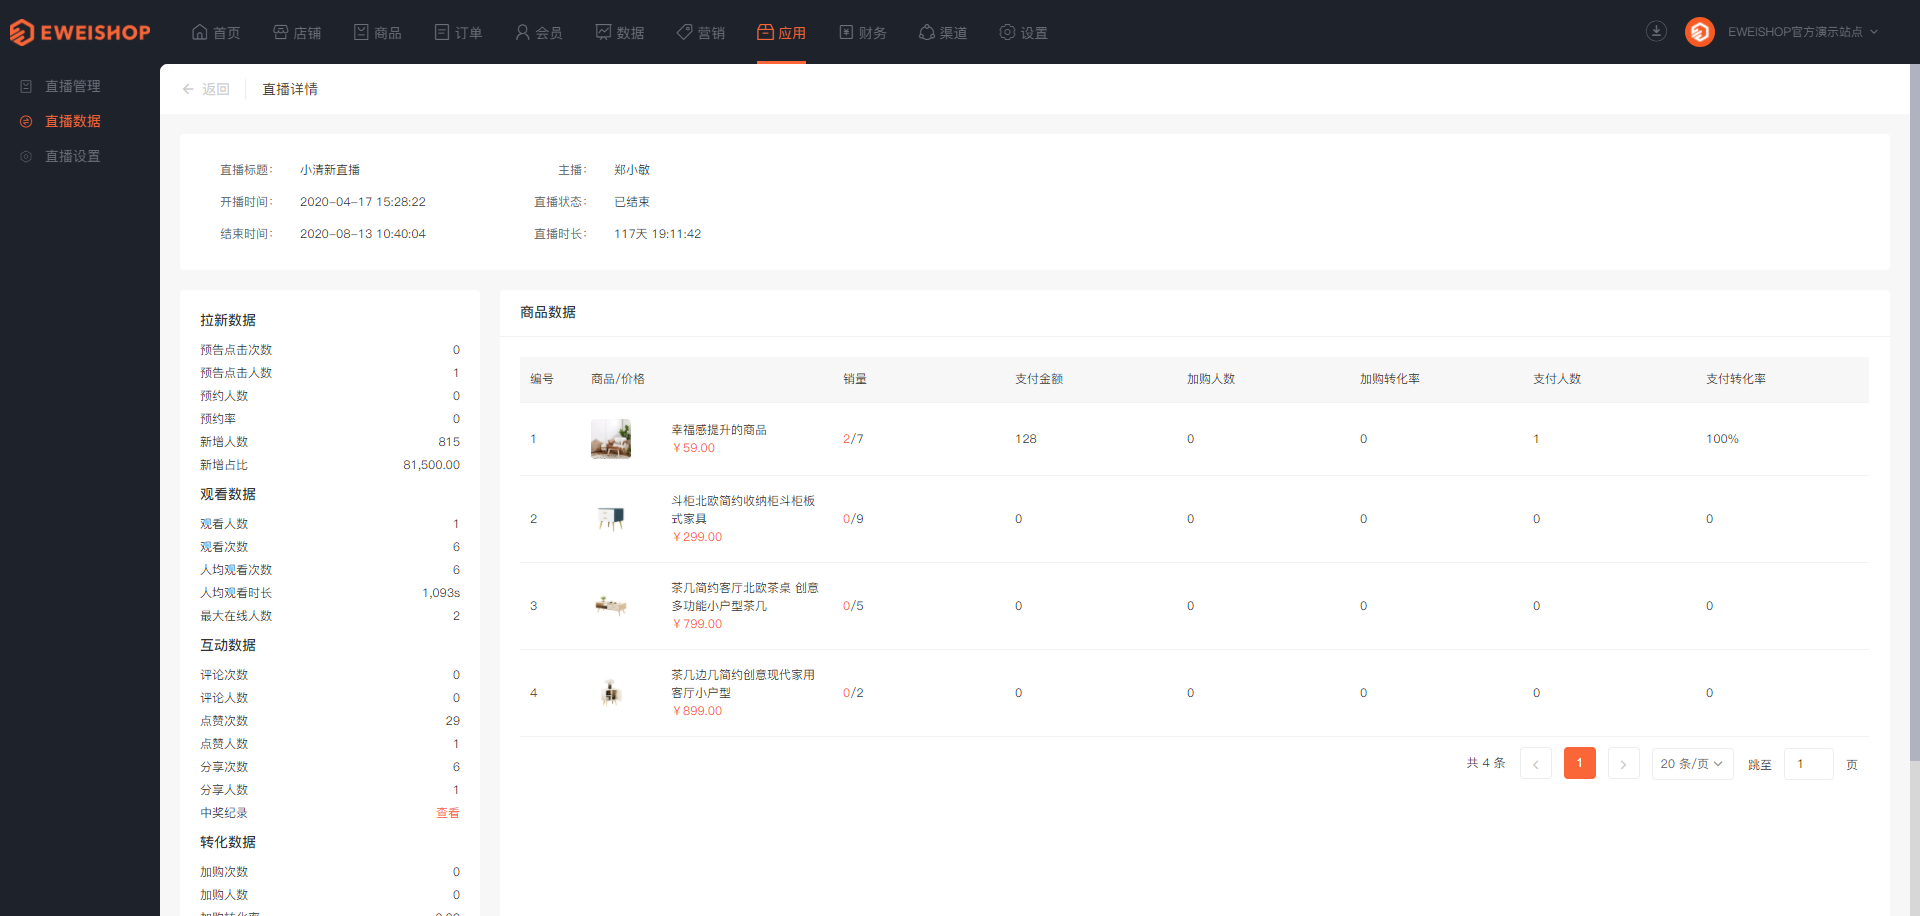Open the 会员 members menu
The image size is (1920, 916).
click(539, 32)
